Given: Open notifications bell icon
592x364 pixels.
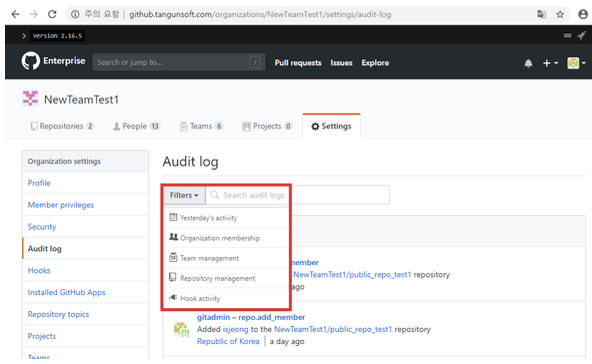Looking at the screenshot, I should pos(528,63).
